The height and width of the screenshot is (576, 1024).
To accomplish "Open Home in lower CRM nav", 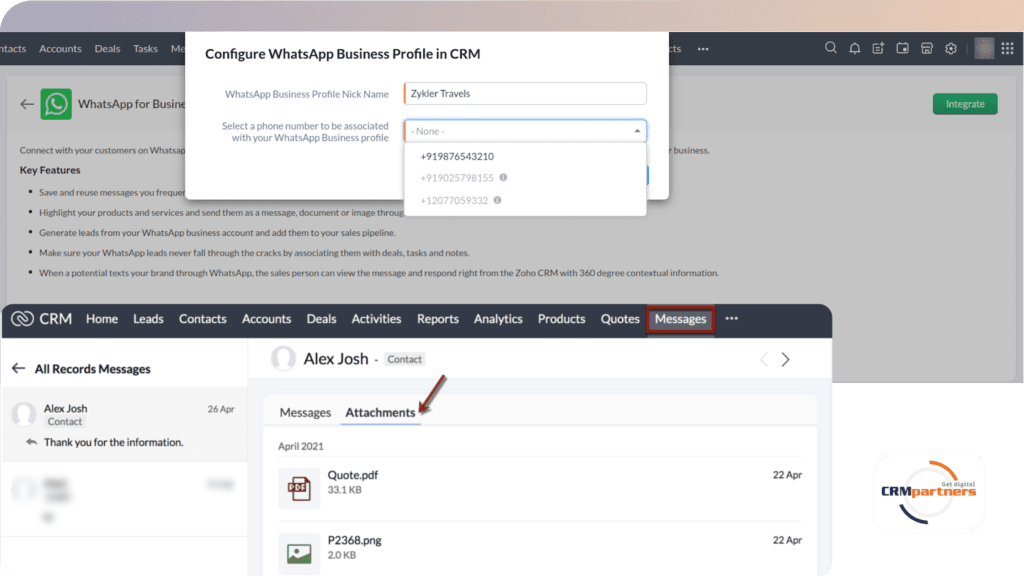I will pyautogui.click(x=102, y=319).
